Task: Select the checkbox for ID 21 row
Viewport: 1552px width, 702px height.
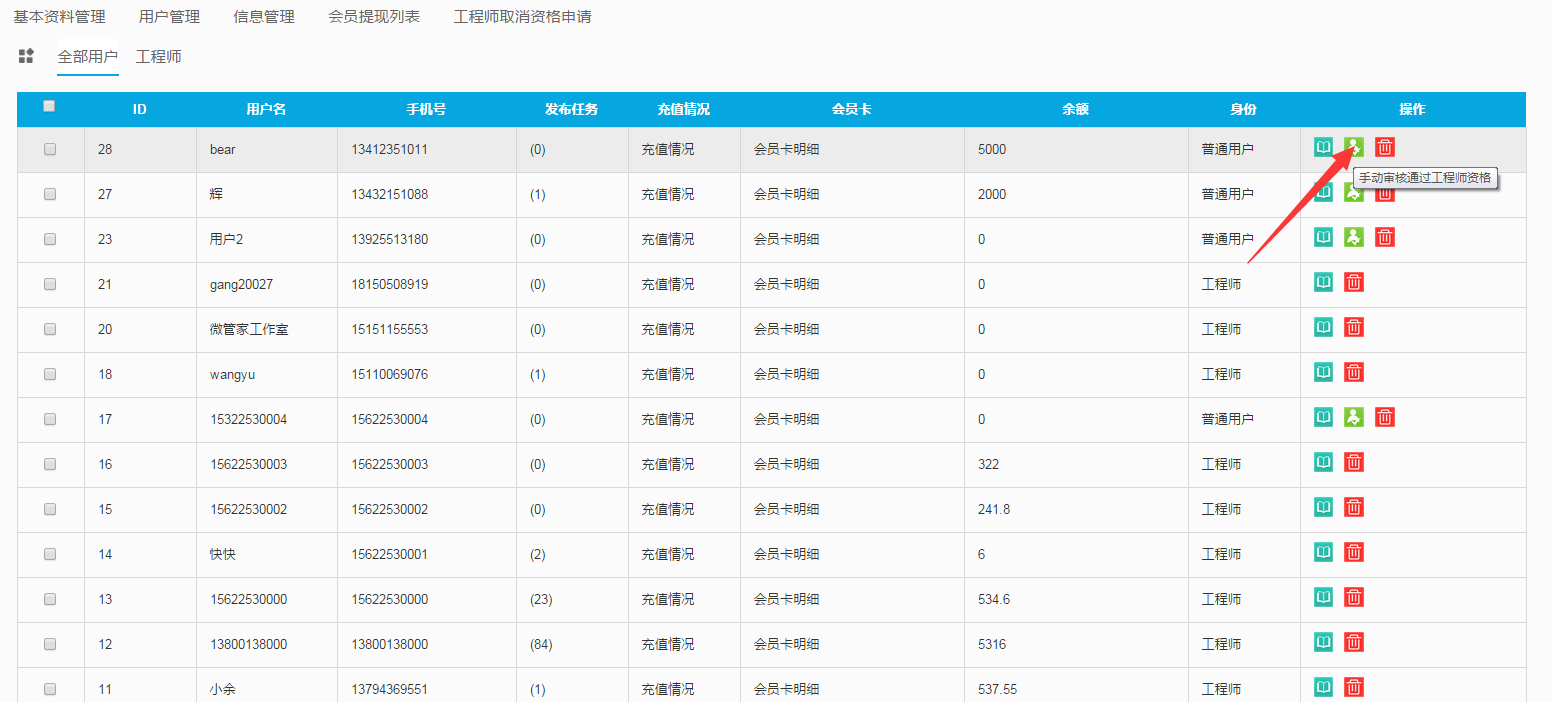Action: (50, 284)
